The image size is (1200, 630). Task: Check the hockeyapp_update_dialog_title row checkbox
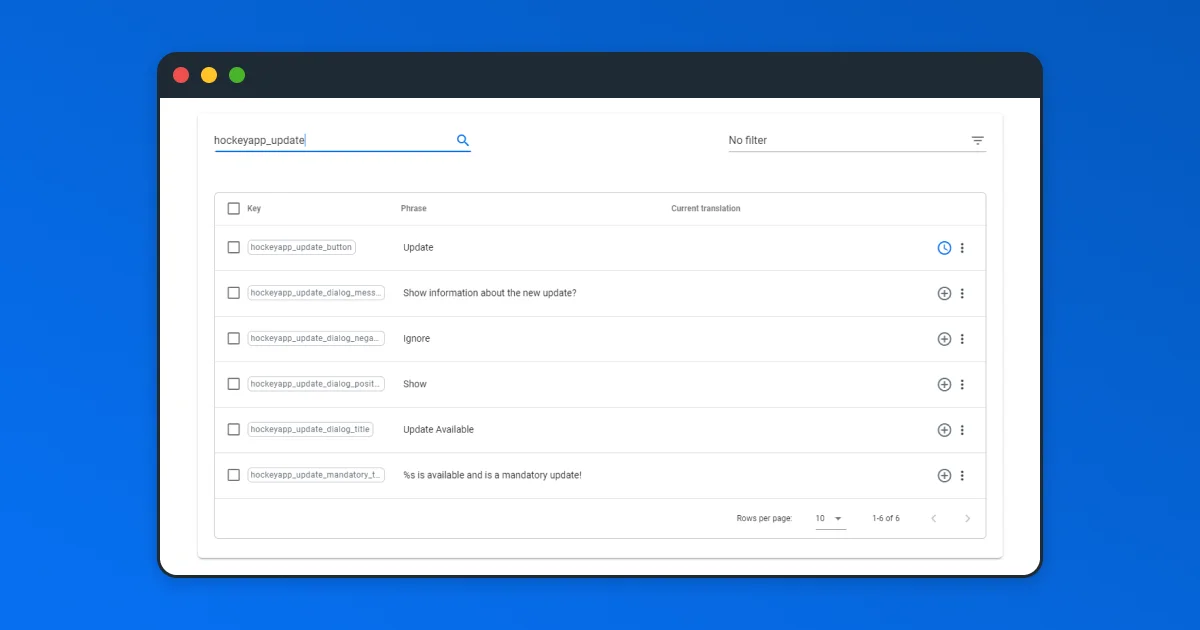[x=234, y=429]
